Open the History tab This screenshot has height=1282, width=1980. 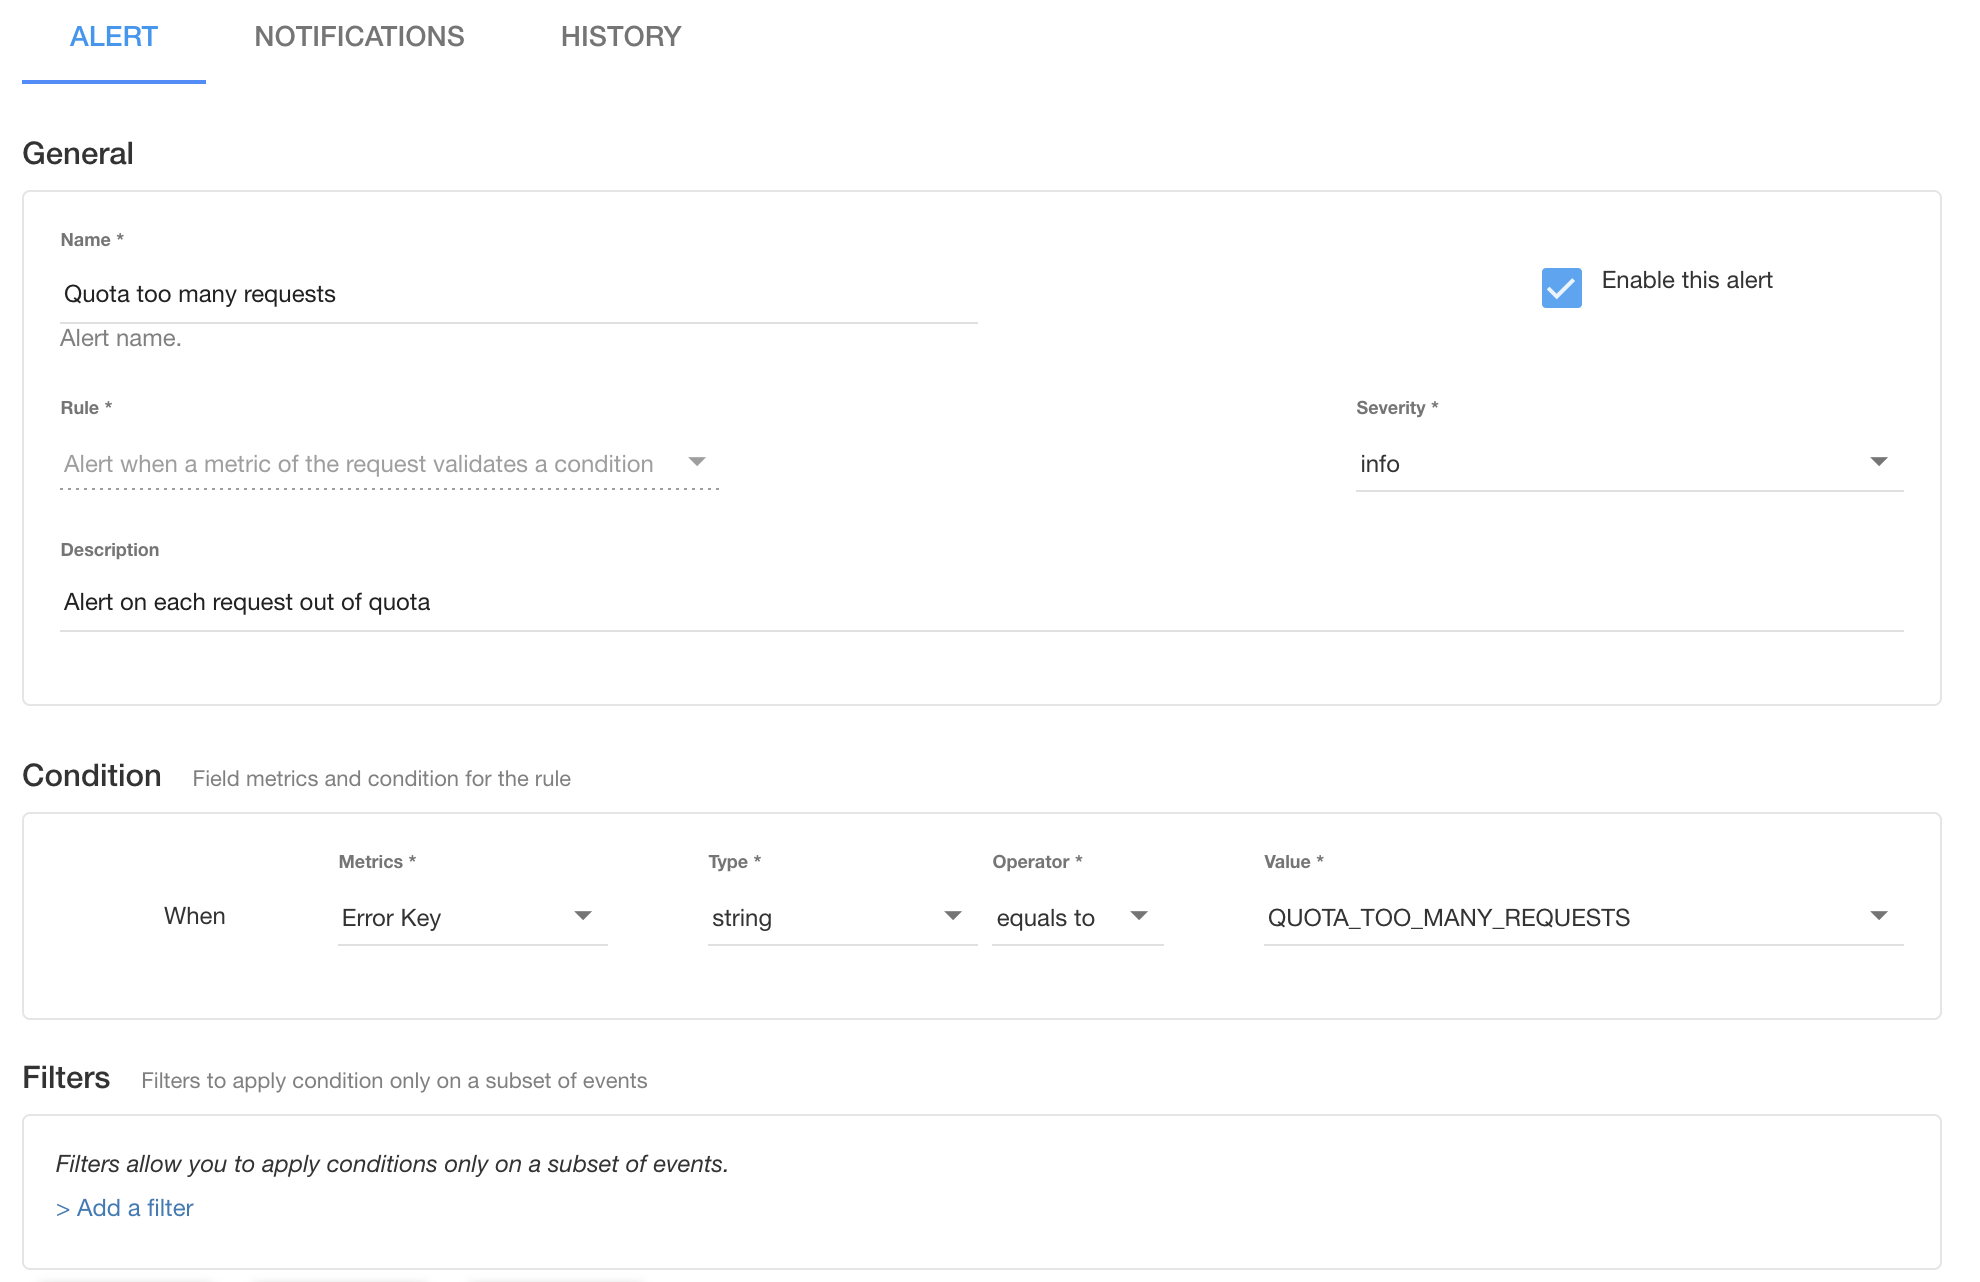coord(620,37)
